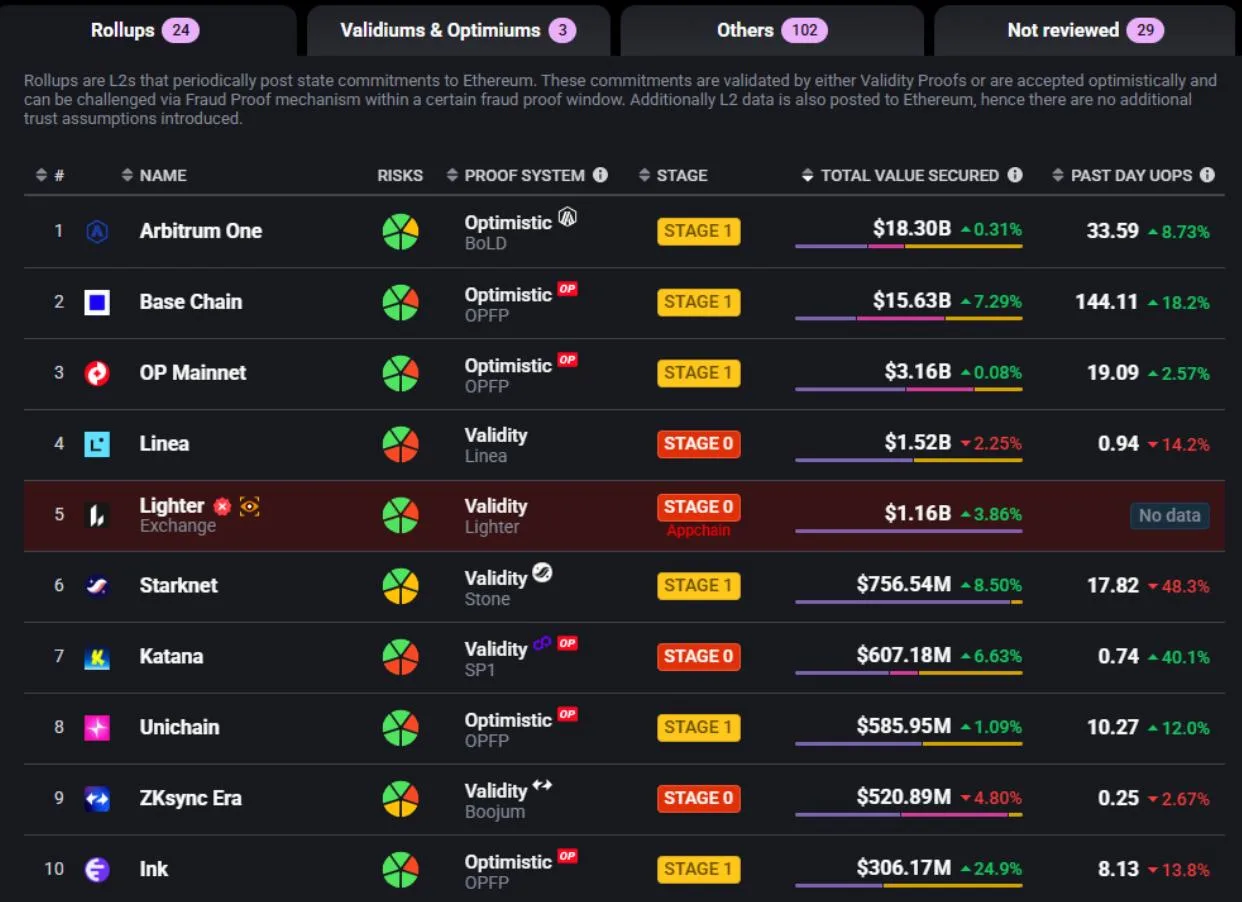Click Lighter's red warning badge icon
Screen dimensions: 1242x902
222,507
